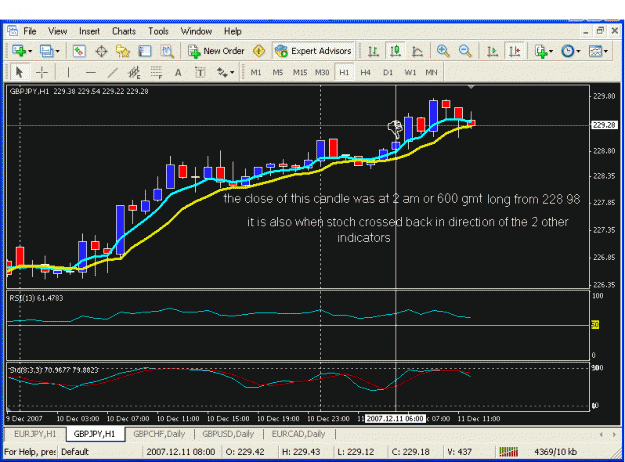625x462 pixels.
Task: Launch MetaEditor yellow diamond icon
Action: point(259,51)
